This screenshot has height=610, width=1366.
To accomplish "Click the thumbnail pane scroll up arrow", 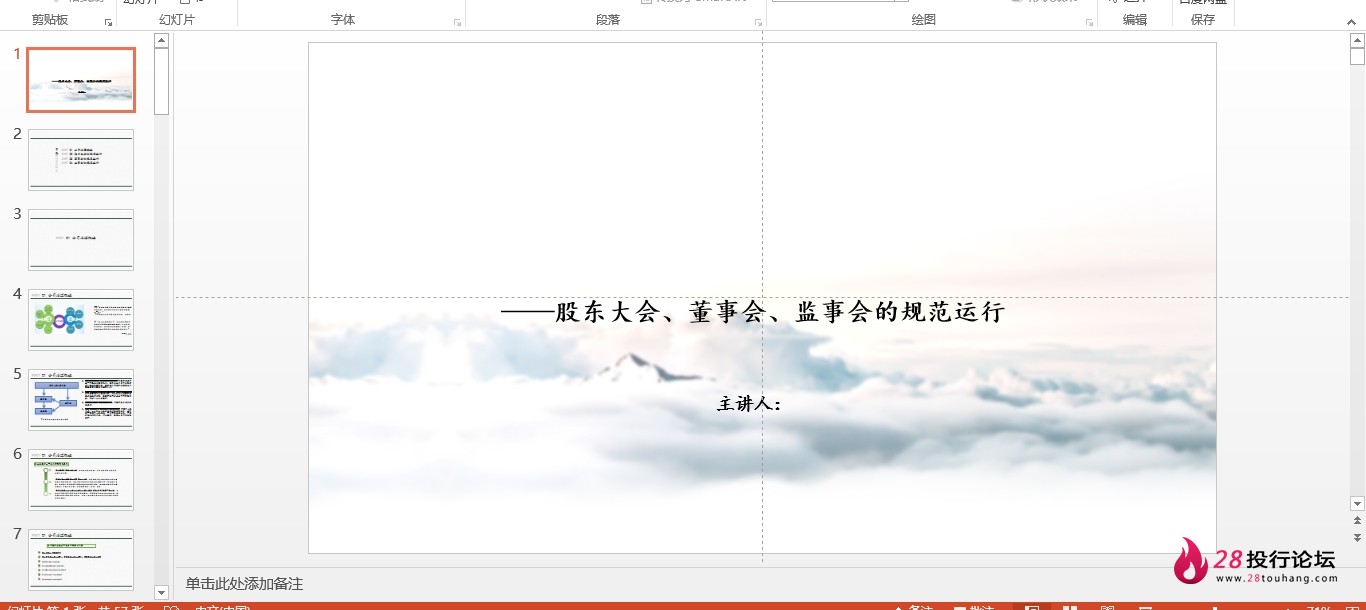I will click(161, 40).
